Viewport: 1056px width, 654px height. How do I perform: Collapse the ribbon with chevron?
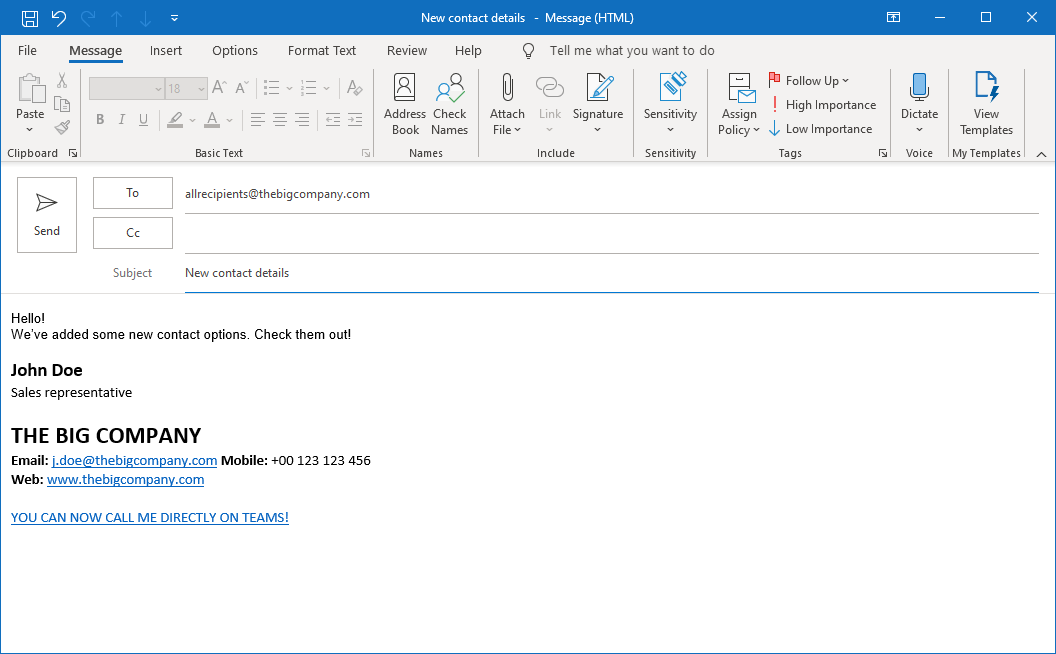click(x=1041, y=154)
